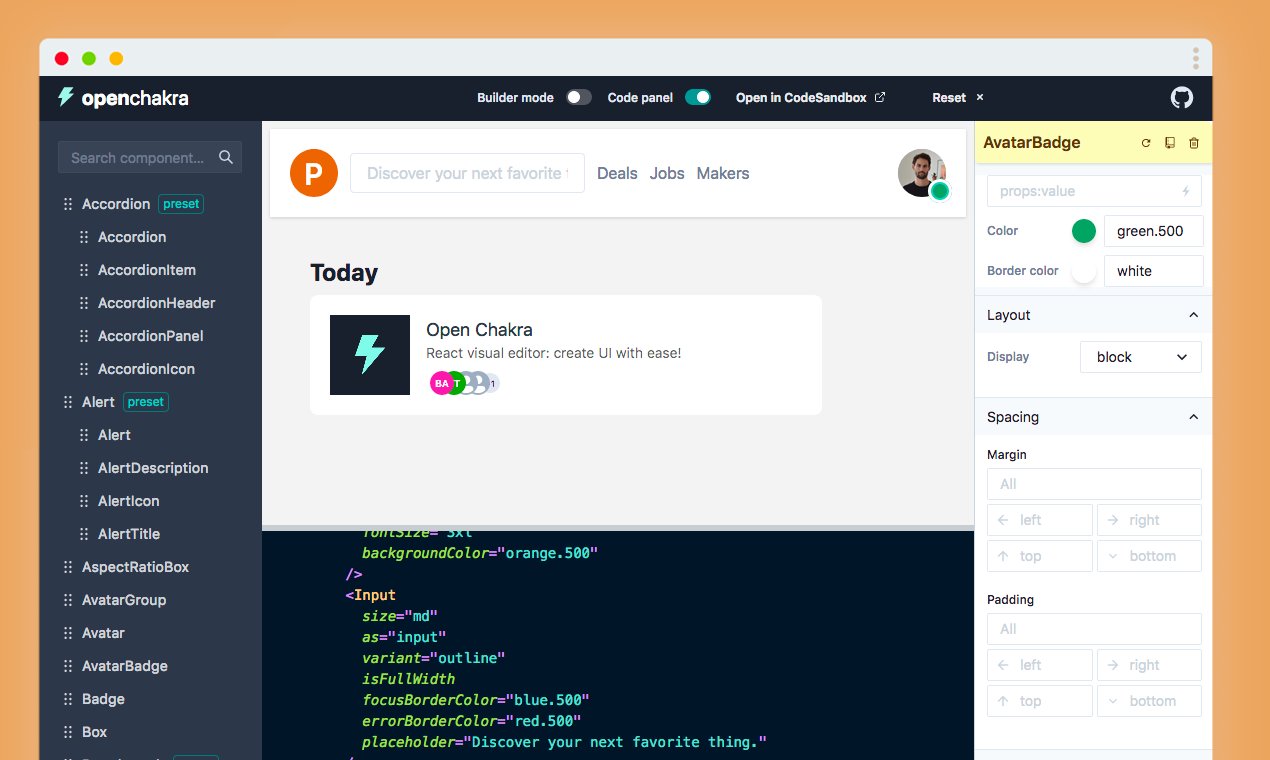Viewport: 1270px width, 760px height.
Task: Click the Padding top input
Action: [x=1040, y=701]
